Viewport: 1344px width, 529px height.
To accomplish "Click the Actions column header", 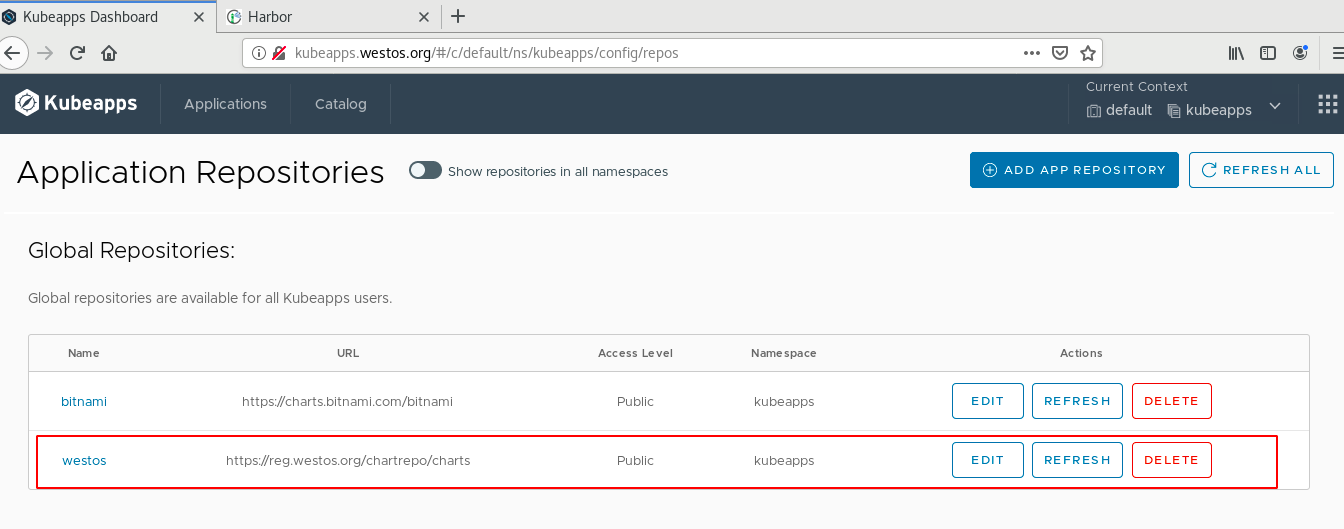I will [1081, 353].
